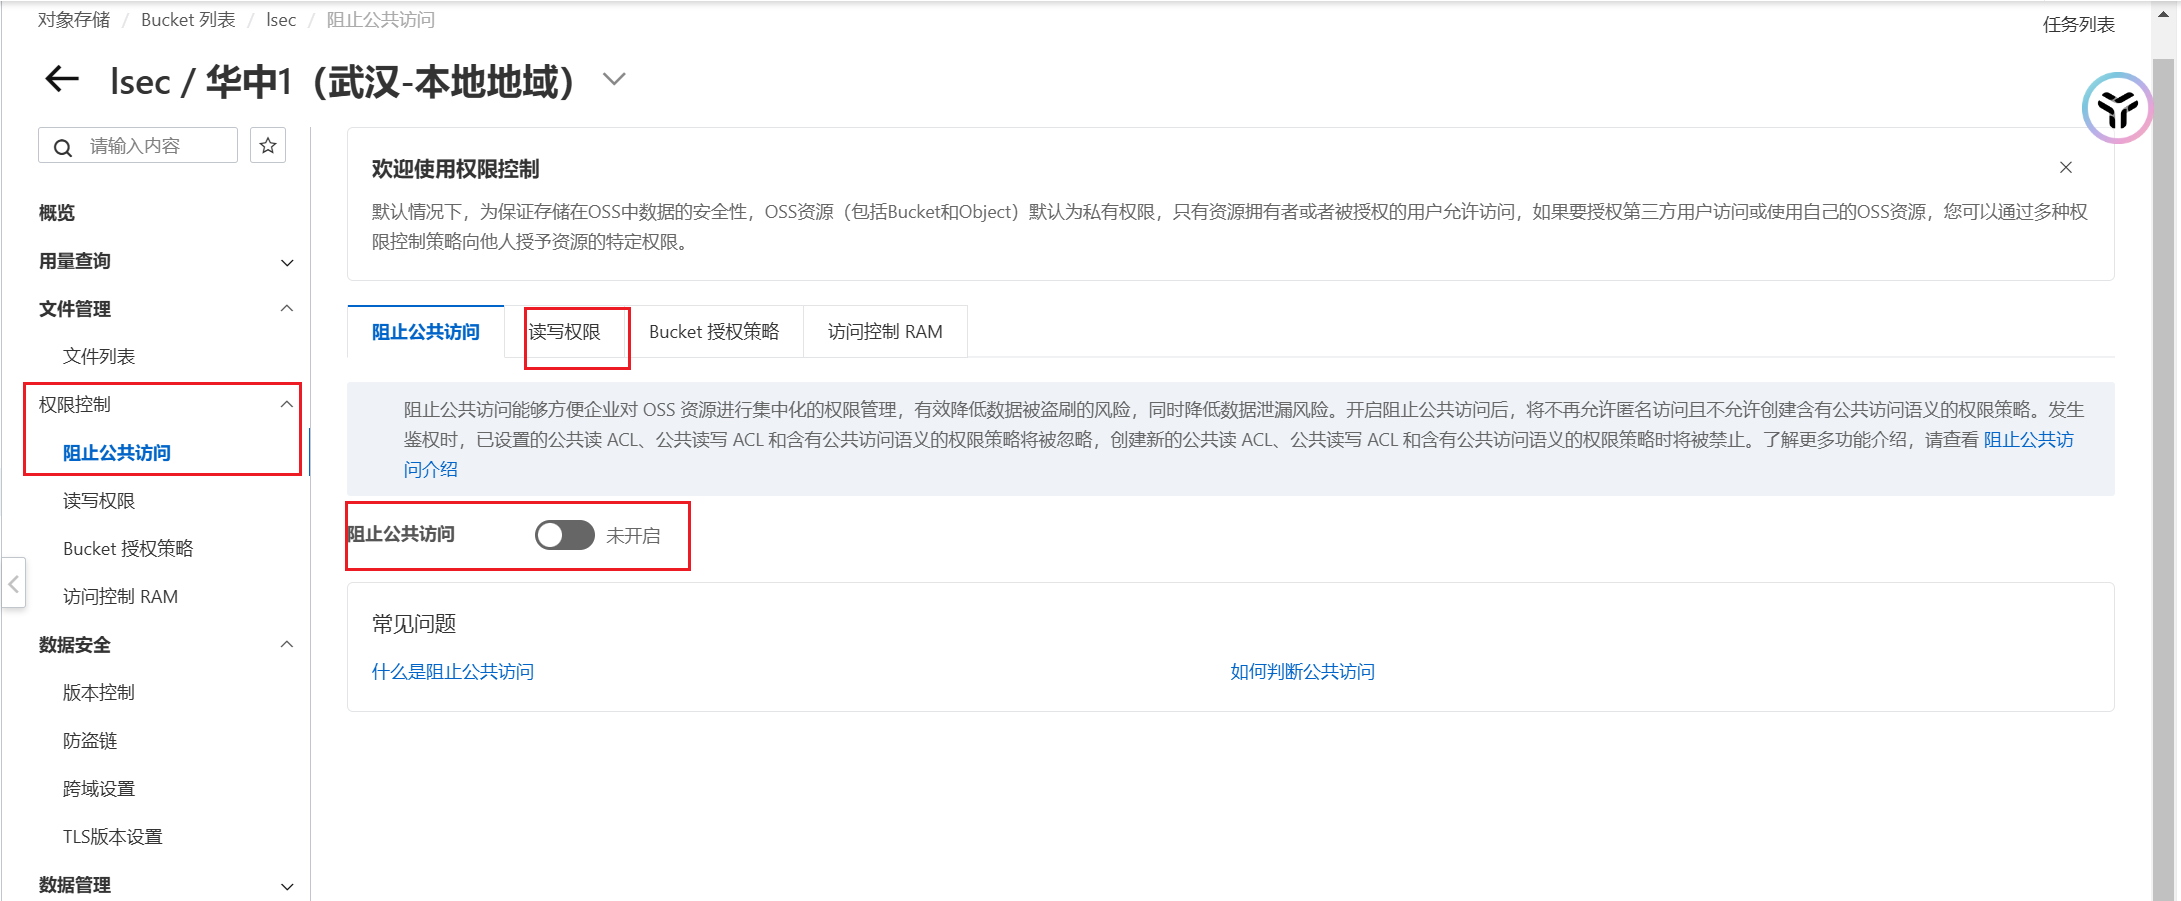The image size is (2181, 901).
Task: Switch to the 读写权限 tab
Action: tap(565, 332)
